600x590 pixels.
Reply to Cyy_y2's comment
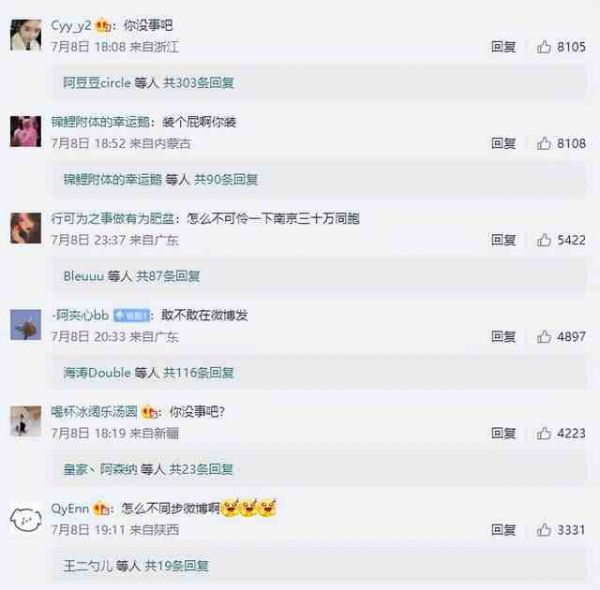(x=503, y=47)
